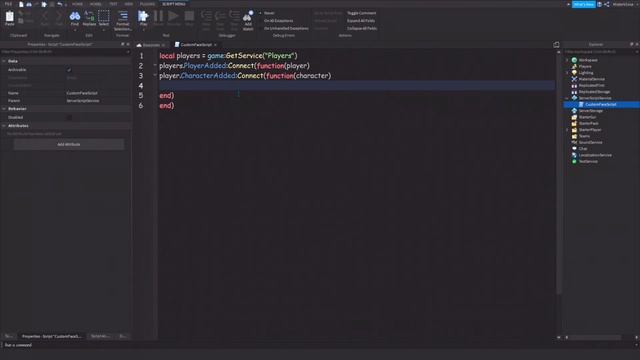Select StarterPlayer in Explorer

[x=590, y=130]
